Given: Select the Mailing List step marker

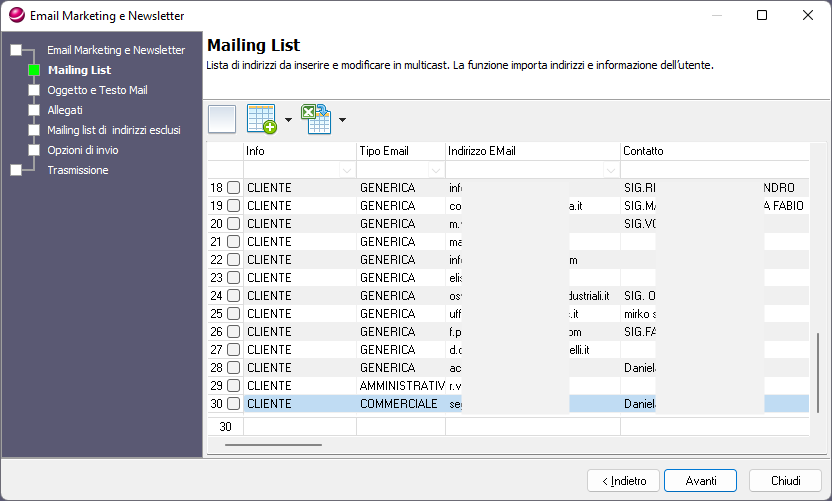Looking at the screenshot, I should pos(34,70).
